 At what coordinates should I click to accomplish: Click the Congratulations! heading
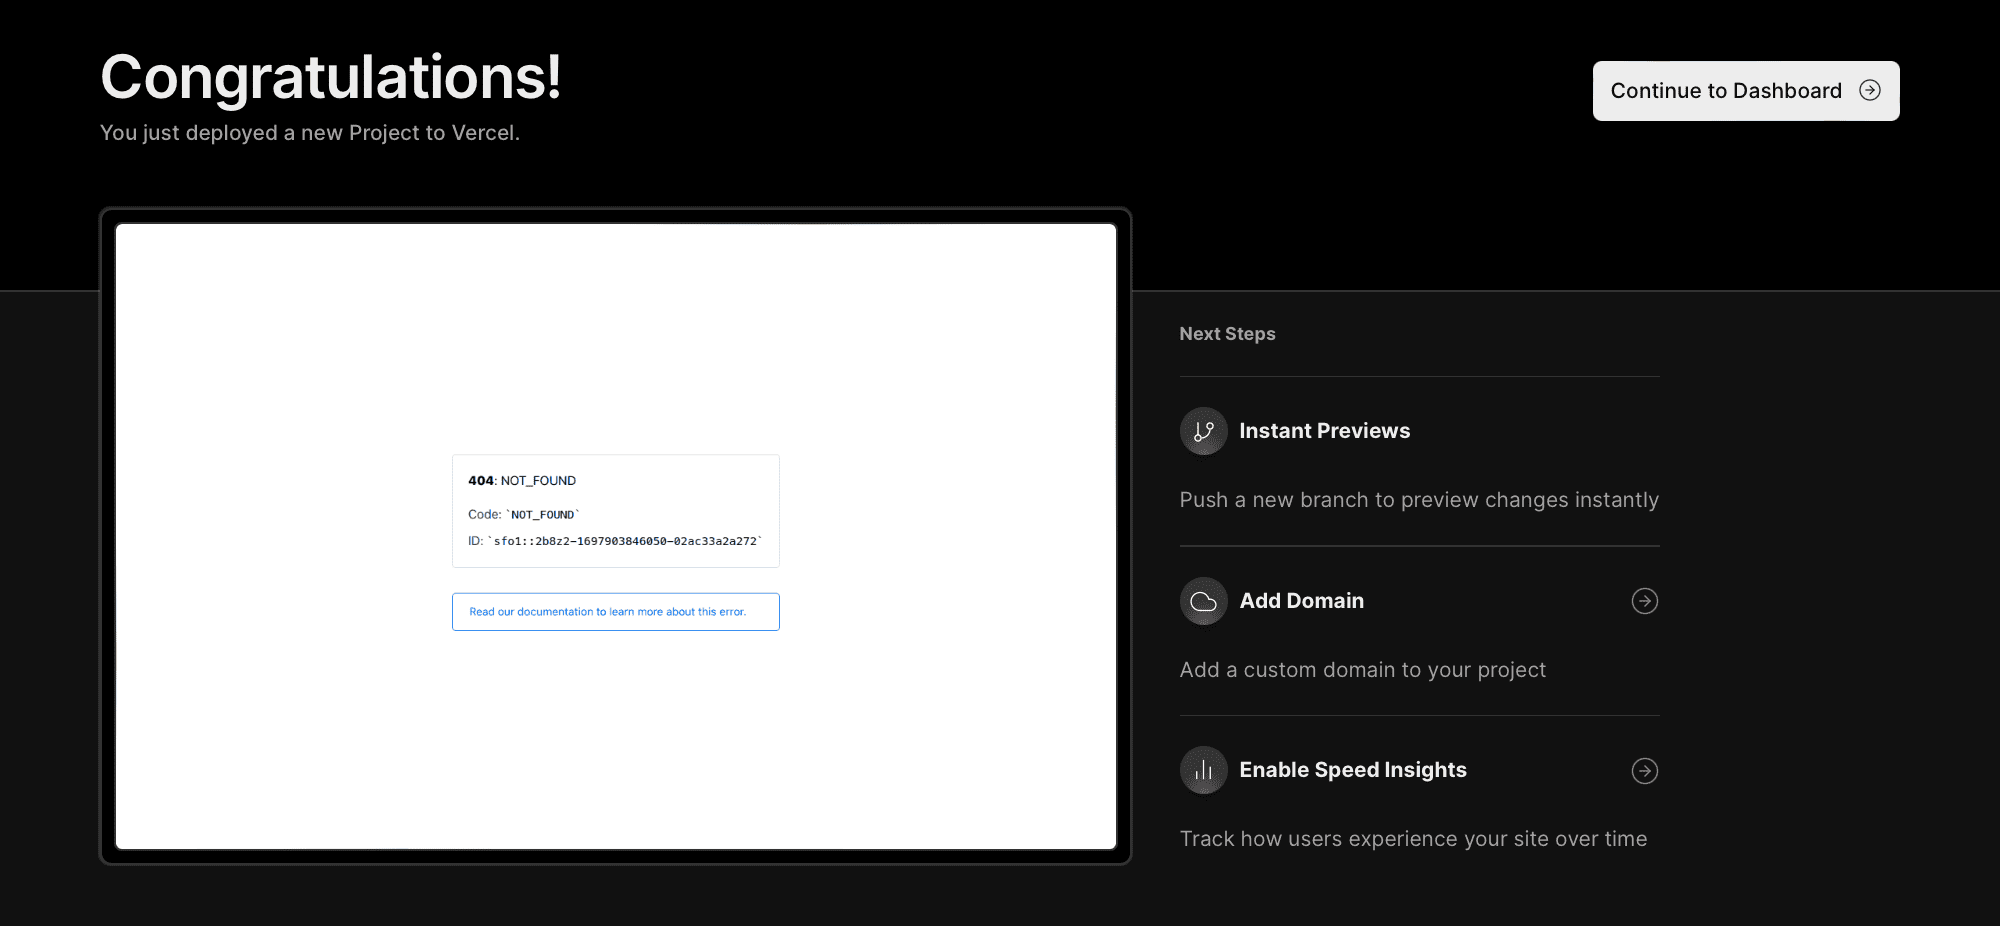[x=331, y=77]
